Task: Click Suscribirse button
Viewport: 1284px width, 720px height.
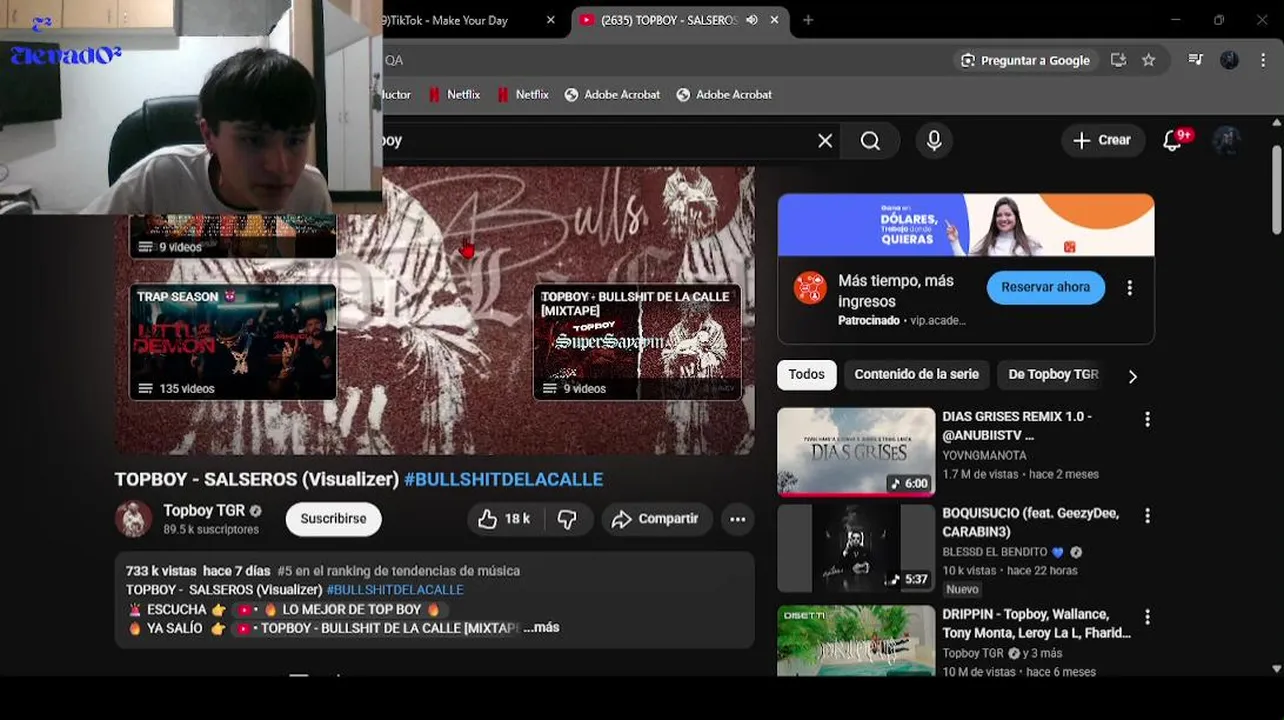Action: pos(334,519)
